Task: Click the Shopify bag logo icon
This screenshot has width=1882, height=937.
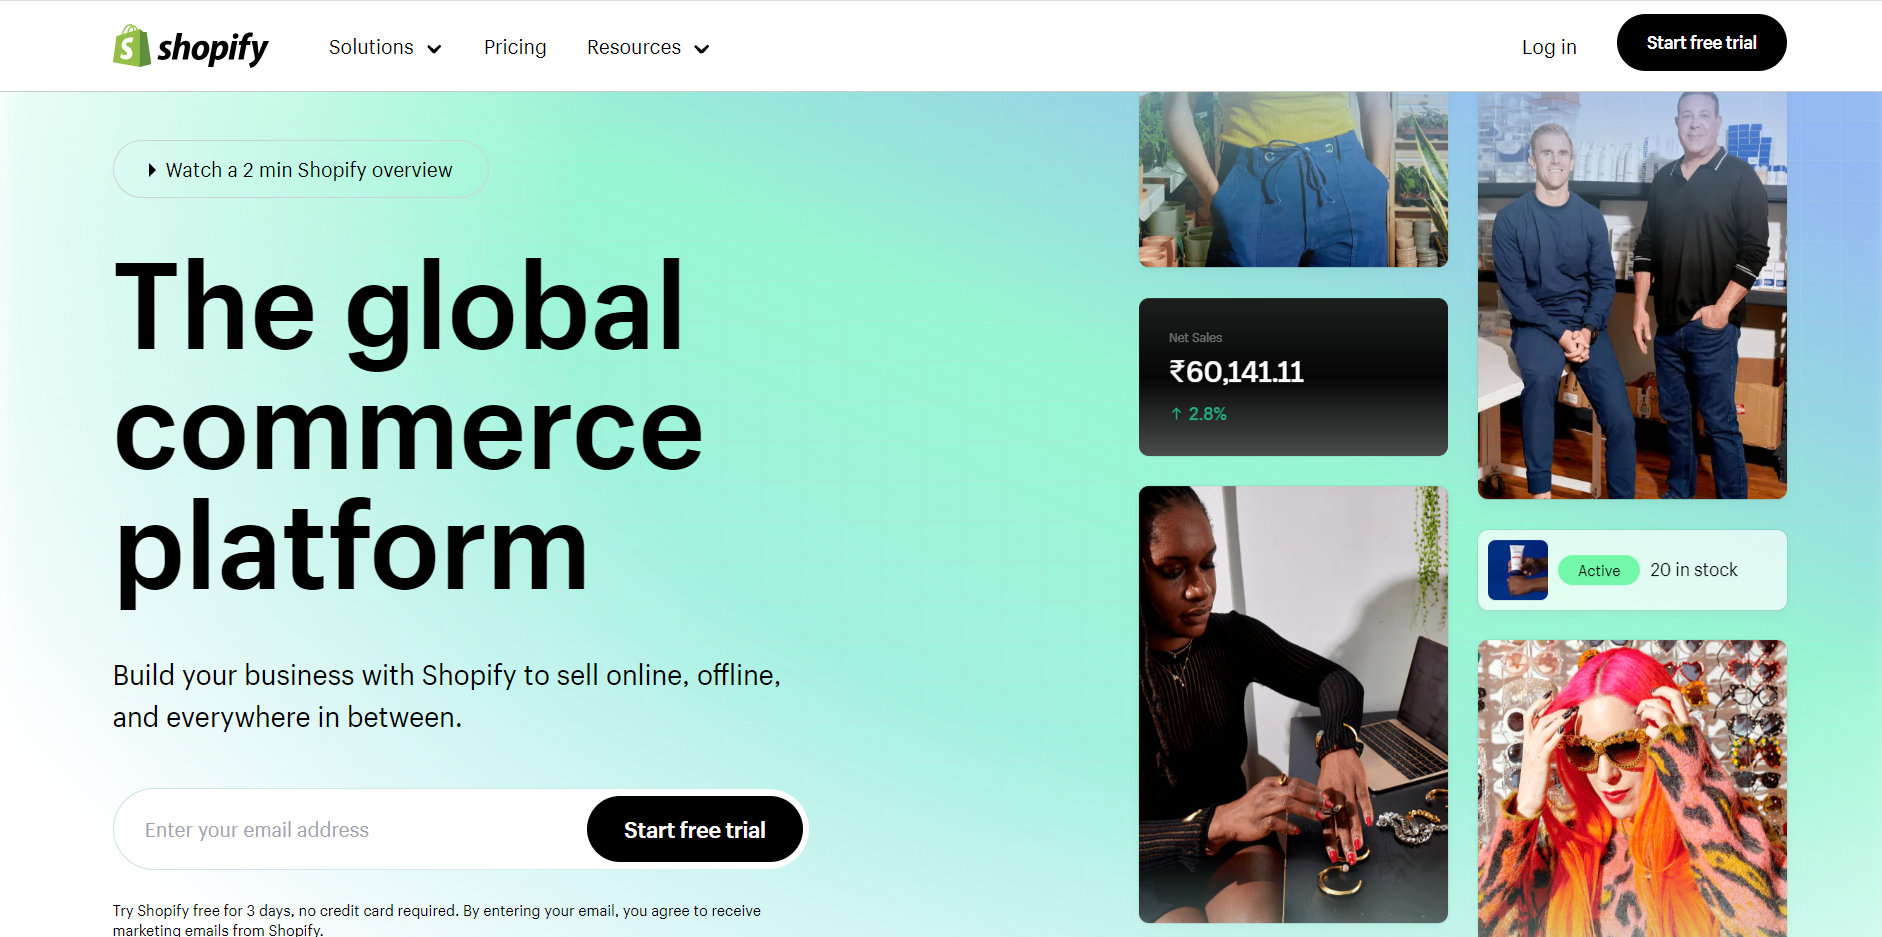Action: (x=131, y=46)
